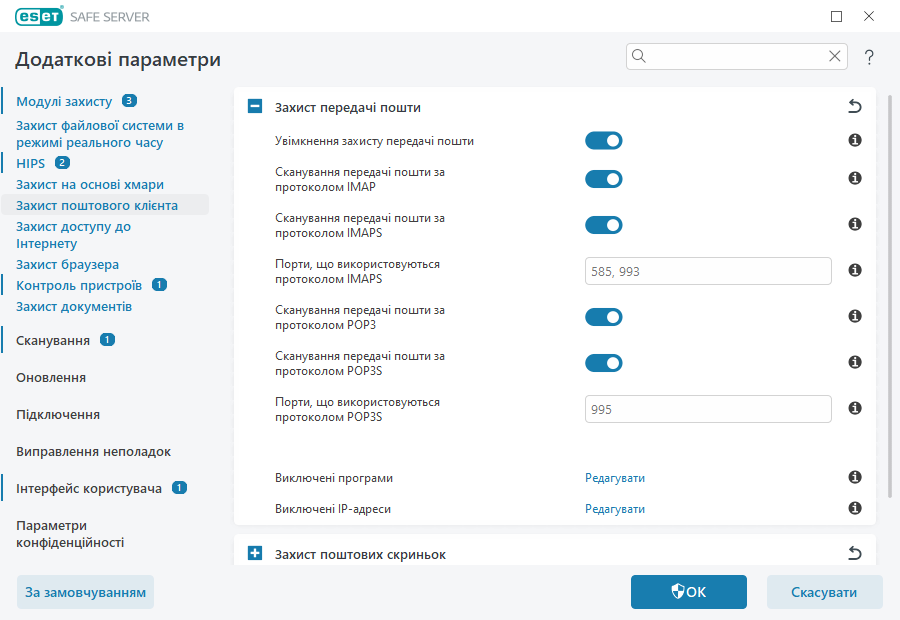Click the info icon next to Виключені IP-адреси
Screen dimensions: 900x620
[854, 508]
